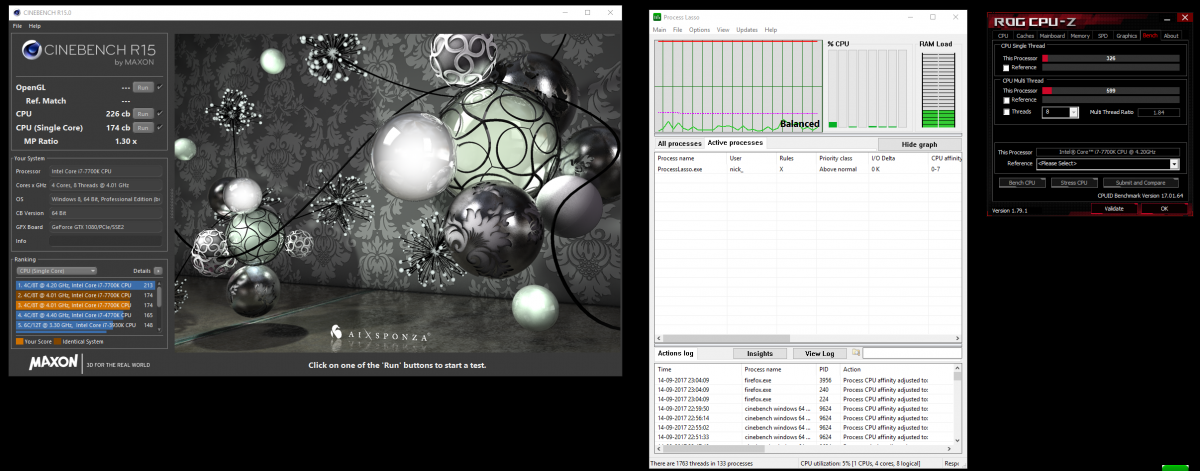Viewport: 1200px width, 471px height.
Task: Open the CPU tab in ROG CPU-Z
Action: [x=1003, y=36]
